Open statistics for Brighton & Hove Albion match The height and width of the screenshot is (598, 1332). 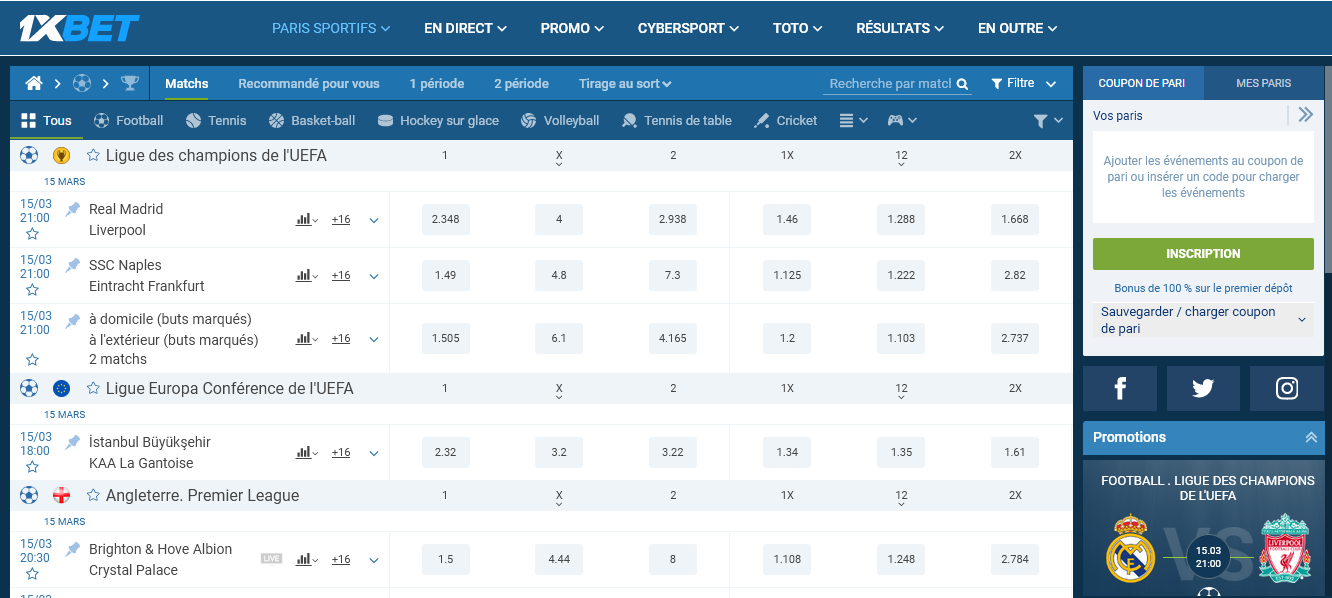306,559
